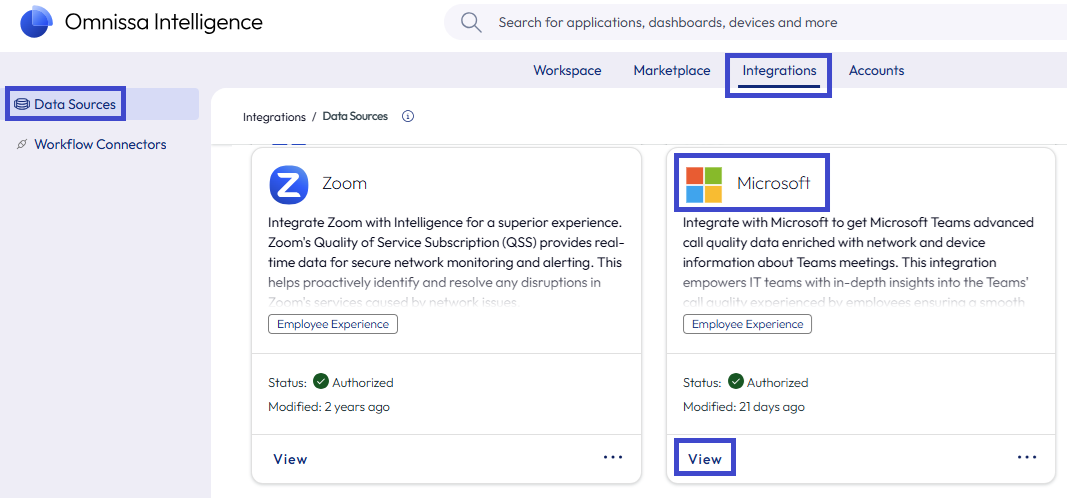Focus the search applications and dashboards field

tap(755, 22)
